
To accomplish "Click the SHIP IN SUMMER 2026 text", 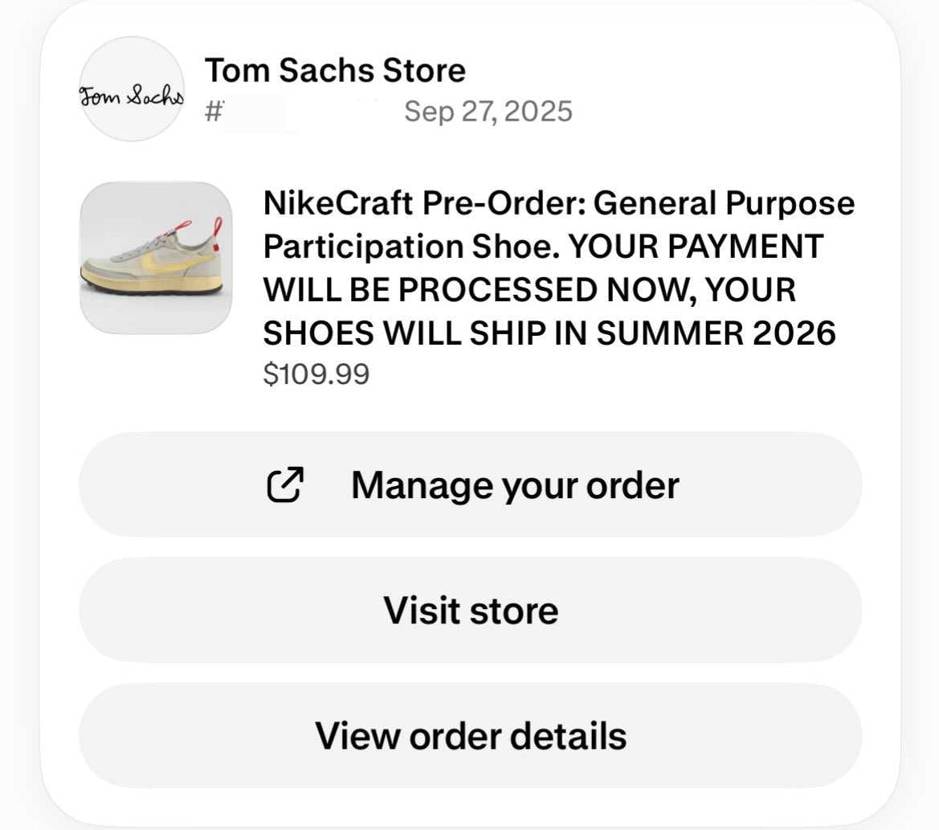I will [x=653, y=332].
